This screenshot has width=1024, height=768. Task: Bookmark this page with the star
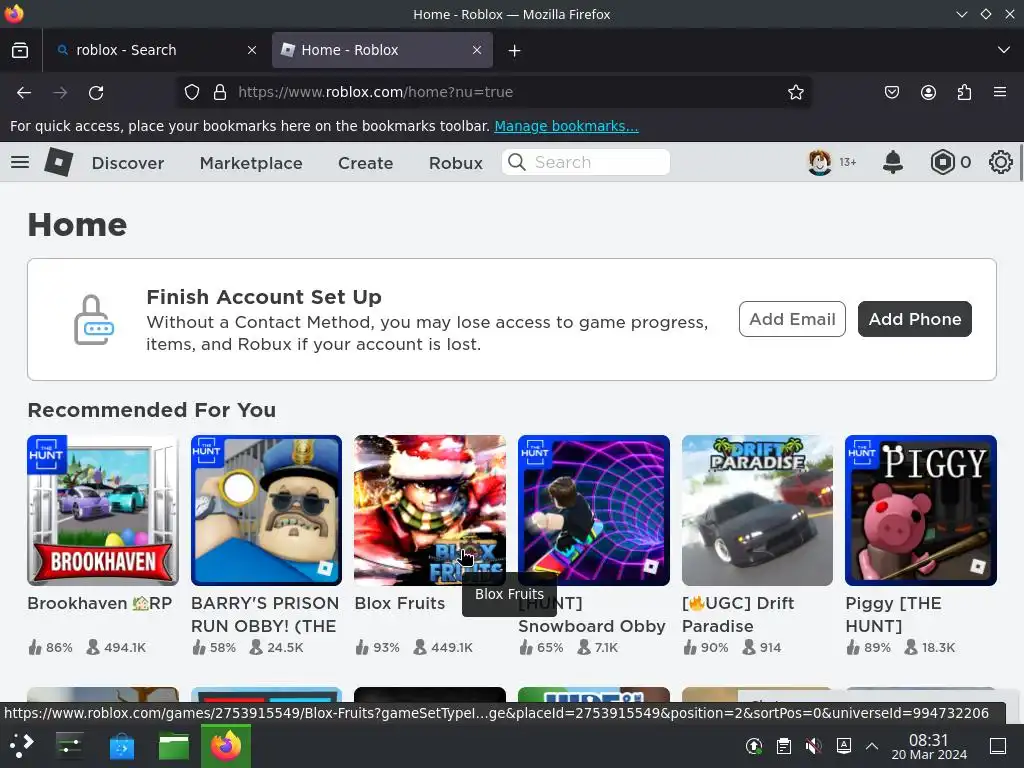[795, 93]
